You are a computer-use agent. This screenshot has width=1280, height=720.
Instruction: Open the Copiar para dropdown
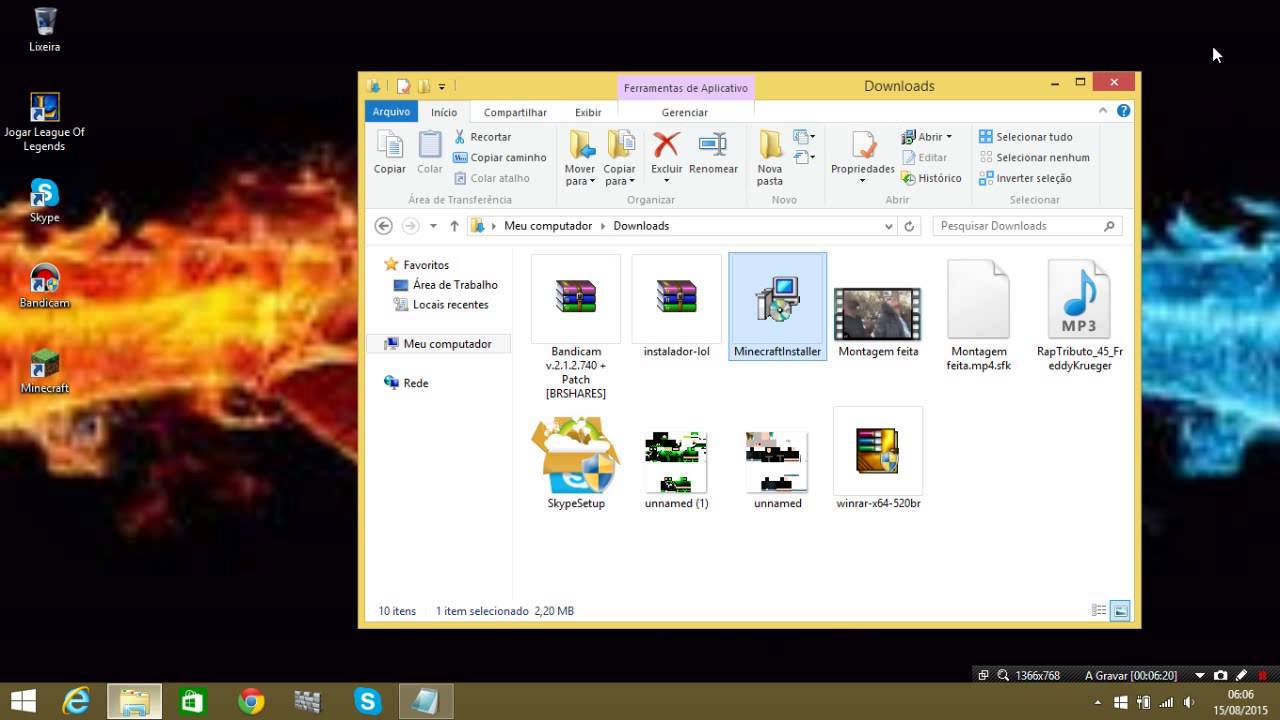(x=620, y=175)
